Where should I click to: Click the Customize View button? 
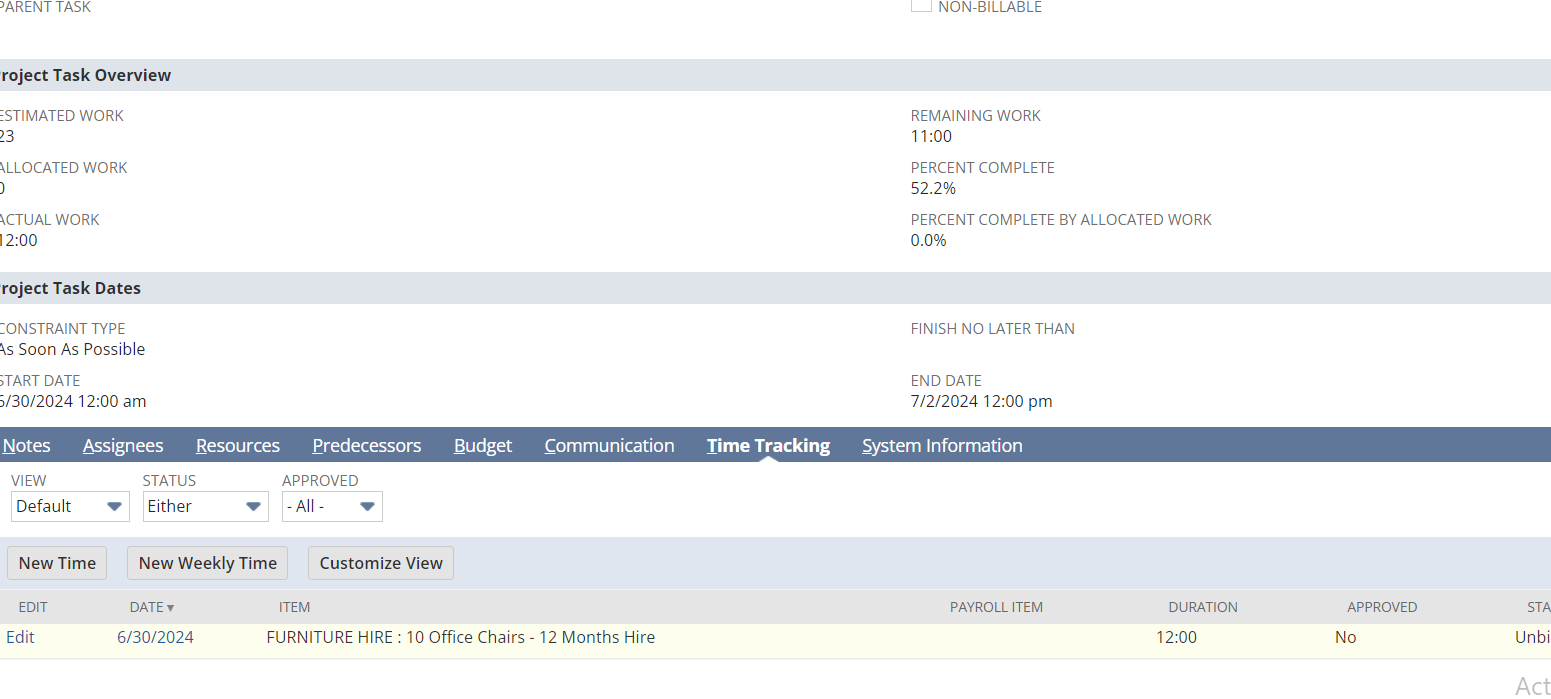tap(381, 563)
